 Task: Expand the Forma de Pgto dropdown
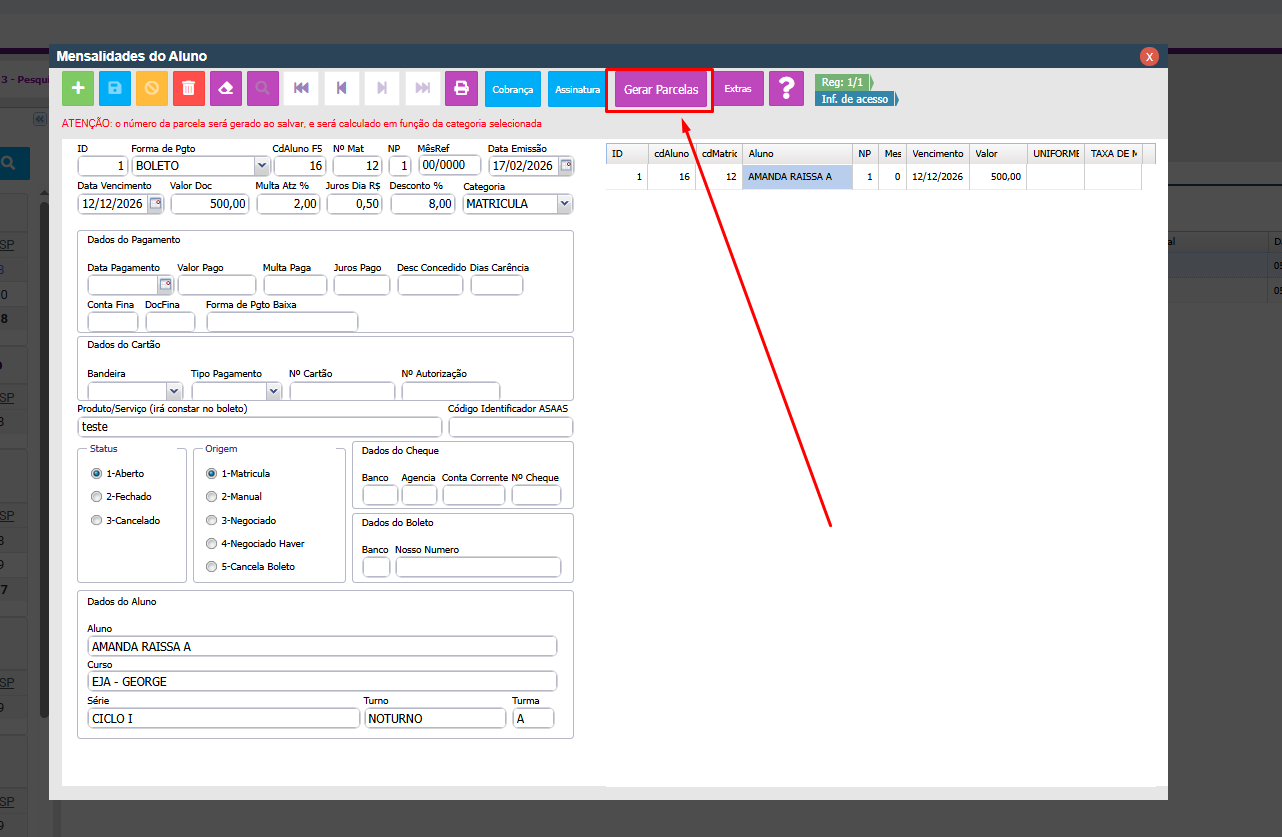[262, 166]
